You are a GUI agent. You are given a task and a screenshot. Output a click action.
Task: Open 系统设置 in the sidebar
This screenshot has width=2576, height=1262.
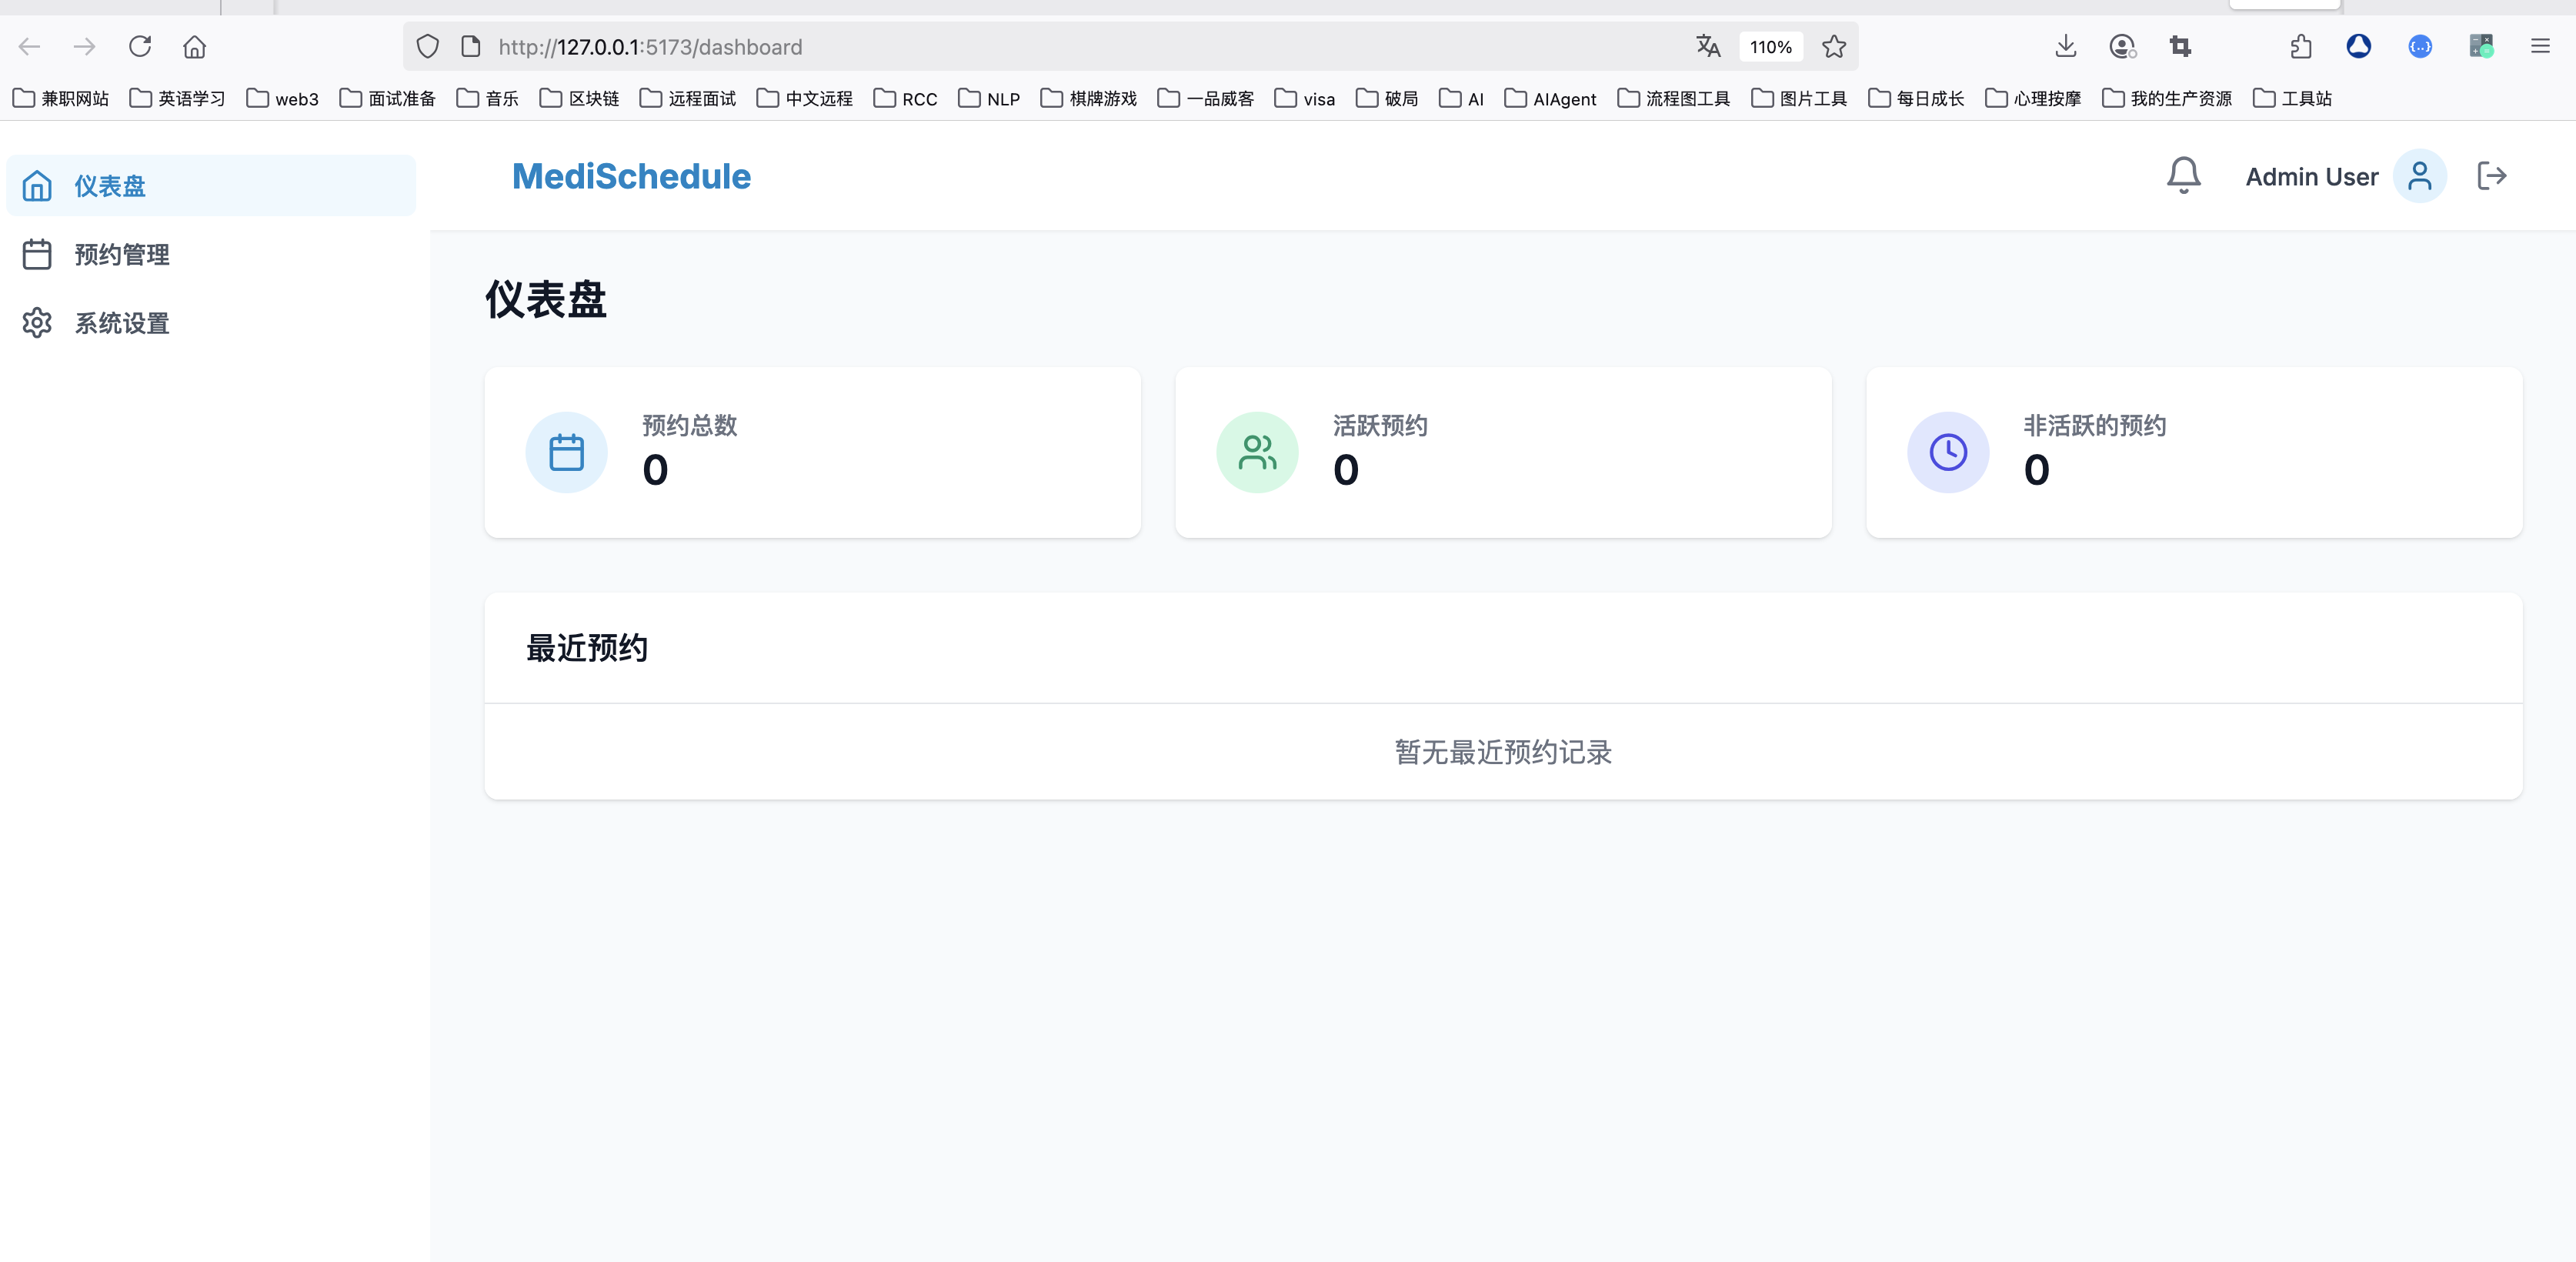(x=121, y=323)
